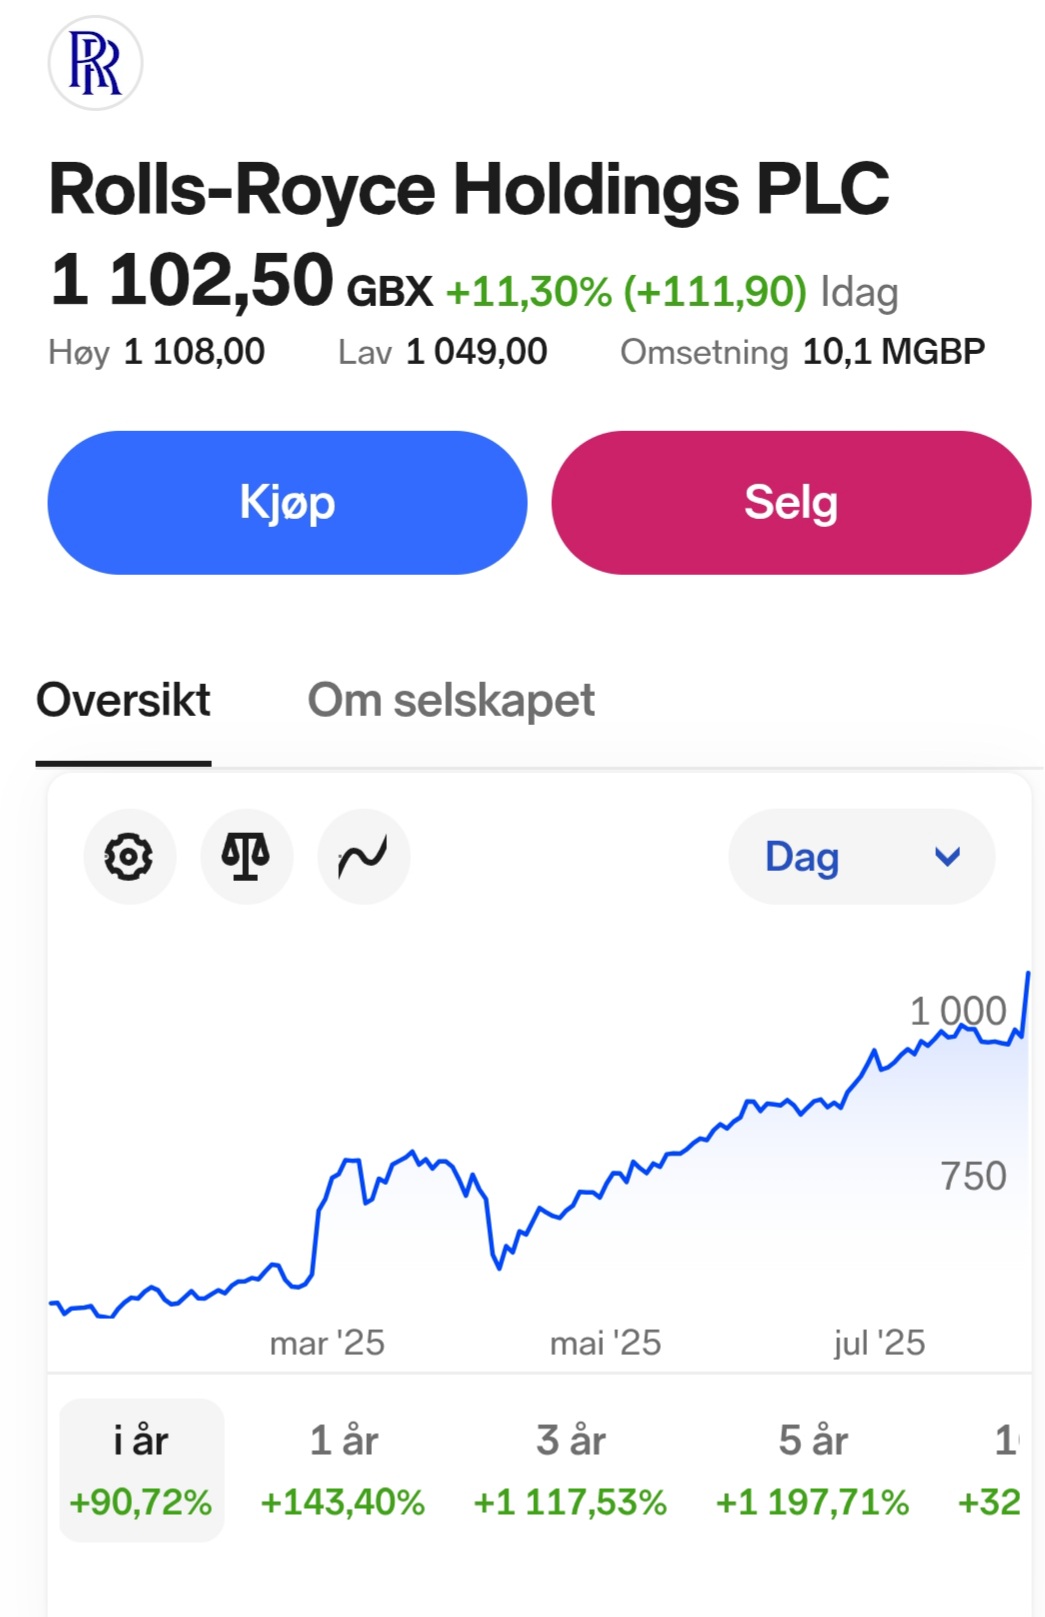Click the mai '25 axis label

[x=605, y=1342]
